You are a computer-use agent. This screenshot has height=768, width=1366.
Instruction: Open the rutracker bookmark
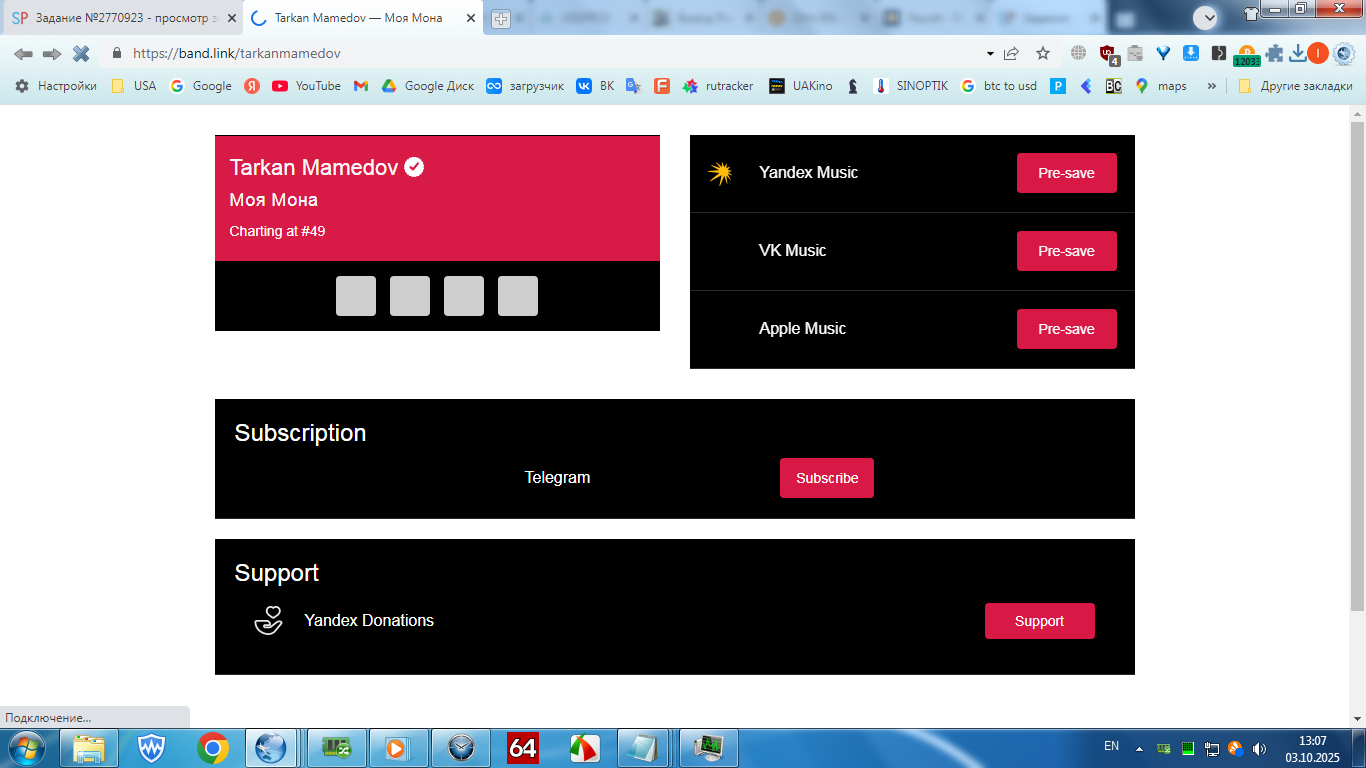pyautogui.click(x=718, y=86)
